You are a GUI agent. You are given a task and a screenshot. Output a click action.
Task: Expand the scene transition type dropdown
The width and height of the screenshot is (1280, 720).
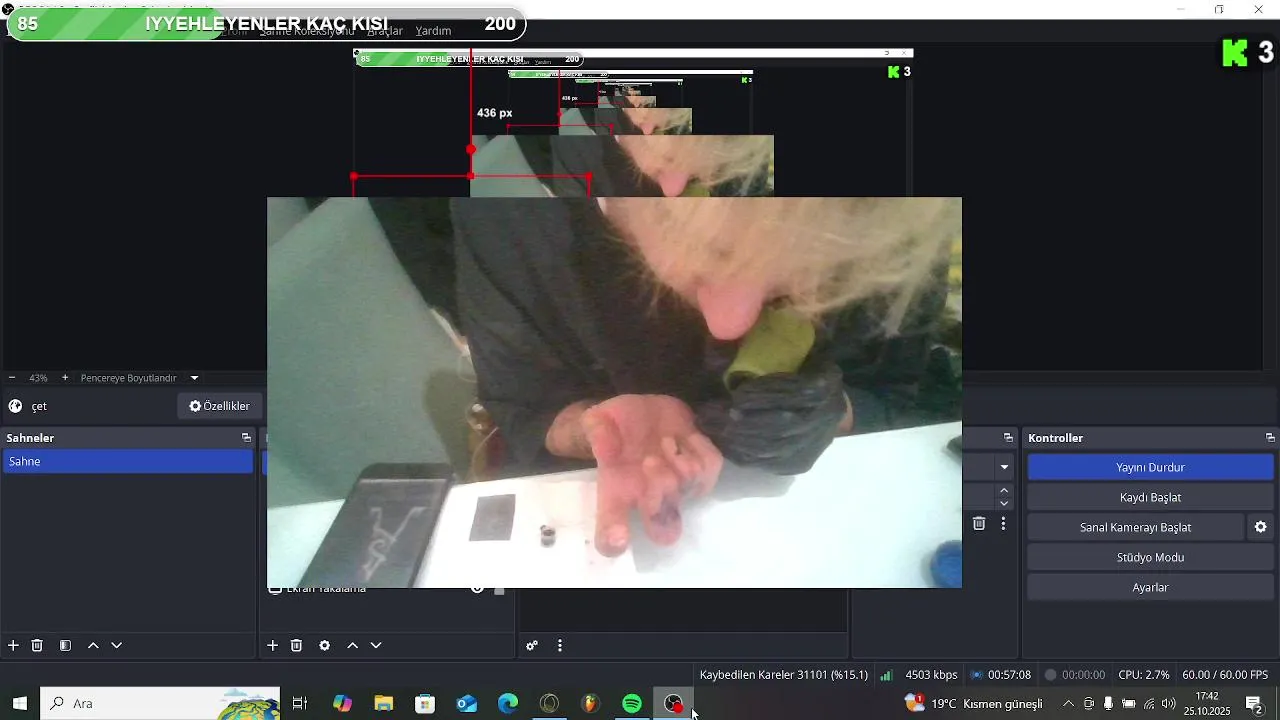[x=1004, y=467]
